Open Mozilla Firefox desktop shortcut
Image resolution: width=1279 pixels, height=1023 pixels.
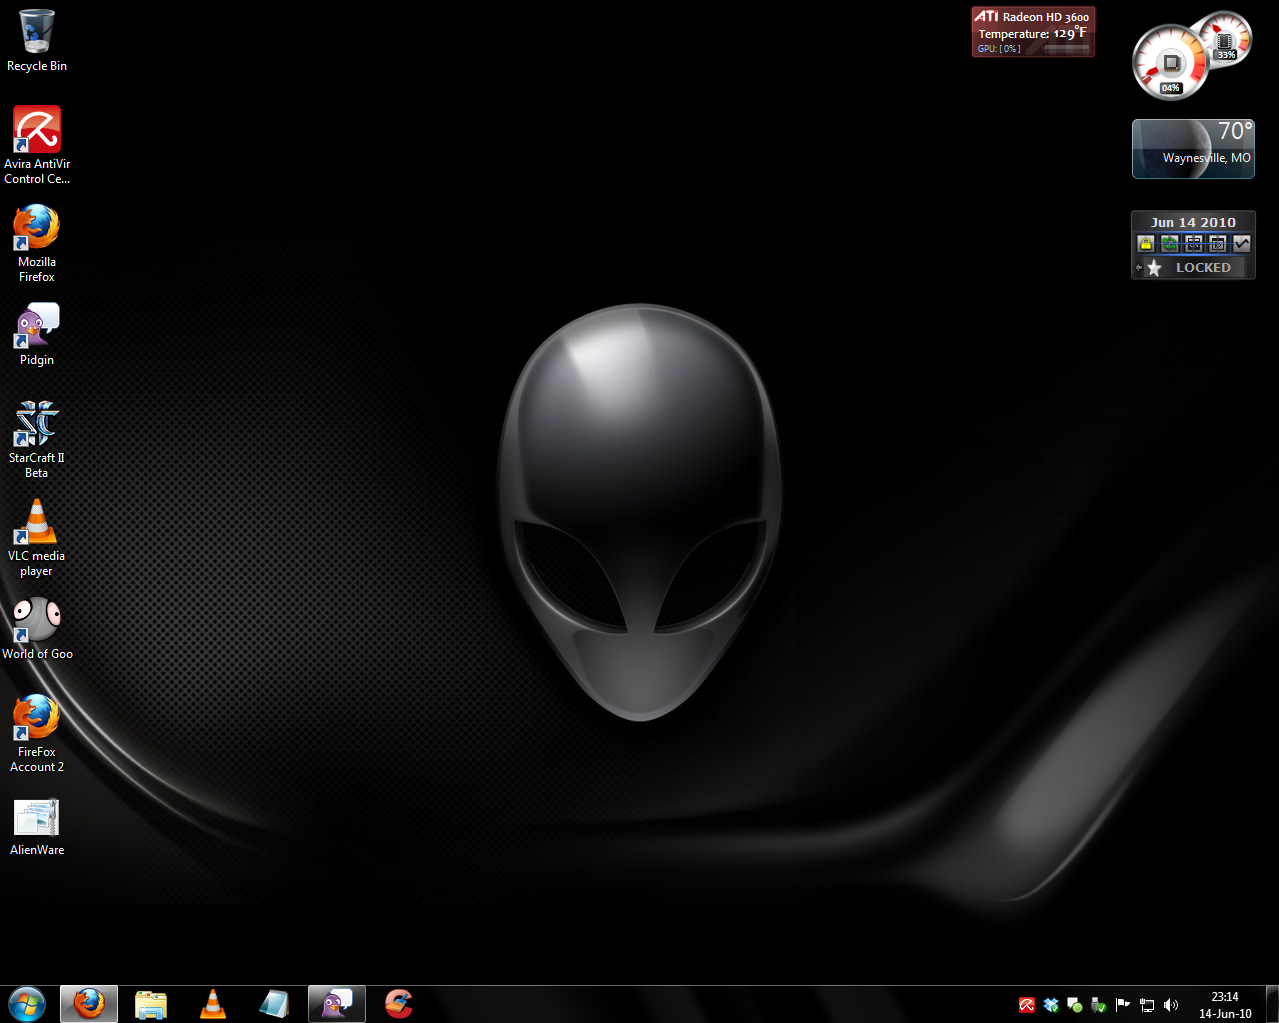35,228
